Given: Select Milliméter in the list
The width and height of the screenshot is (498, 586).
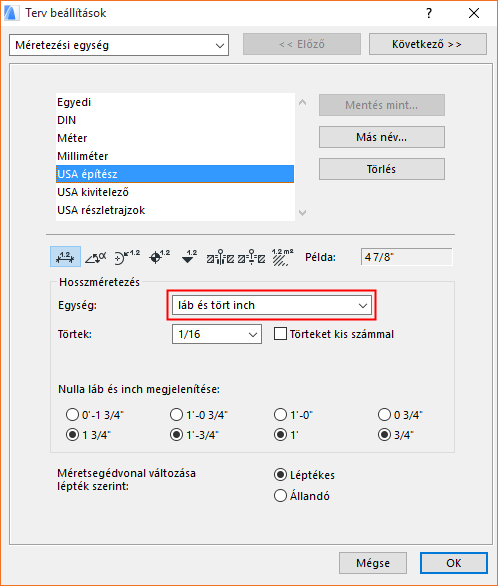Looking at the screenshot, I should 175,156.
